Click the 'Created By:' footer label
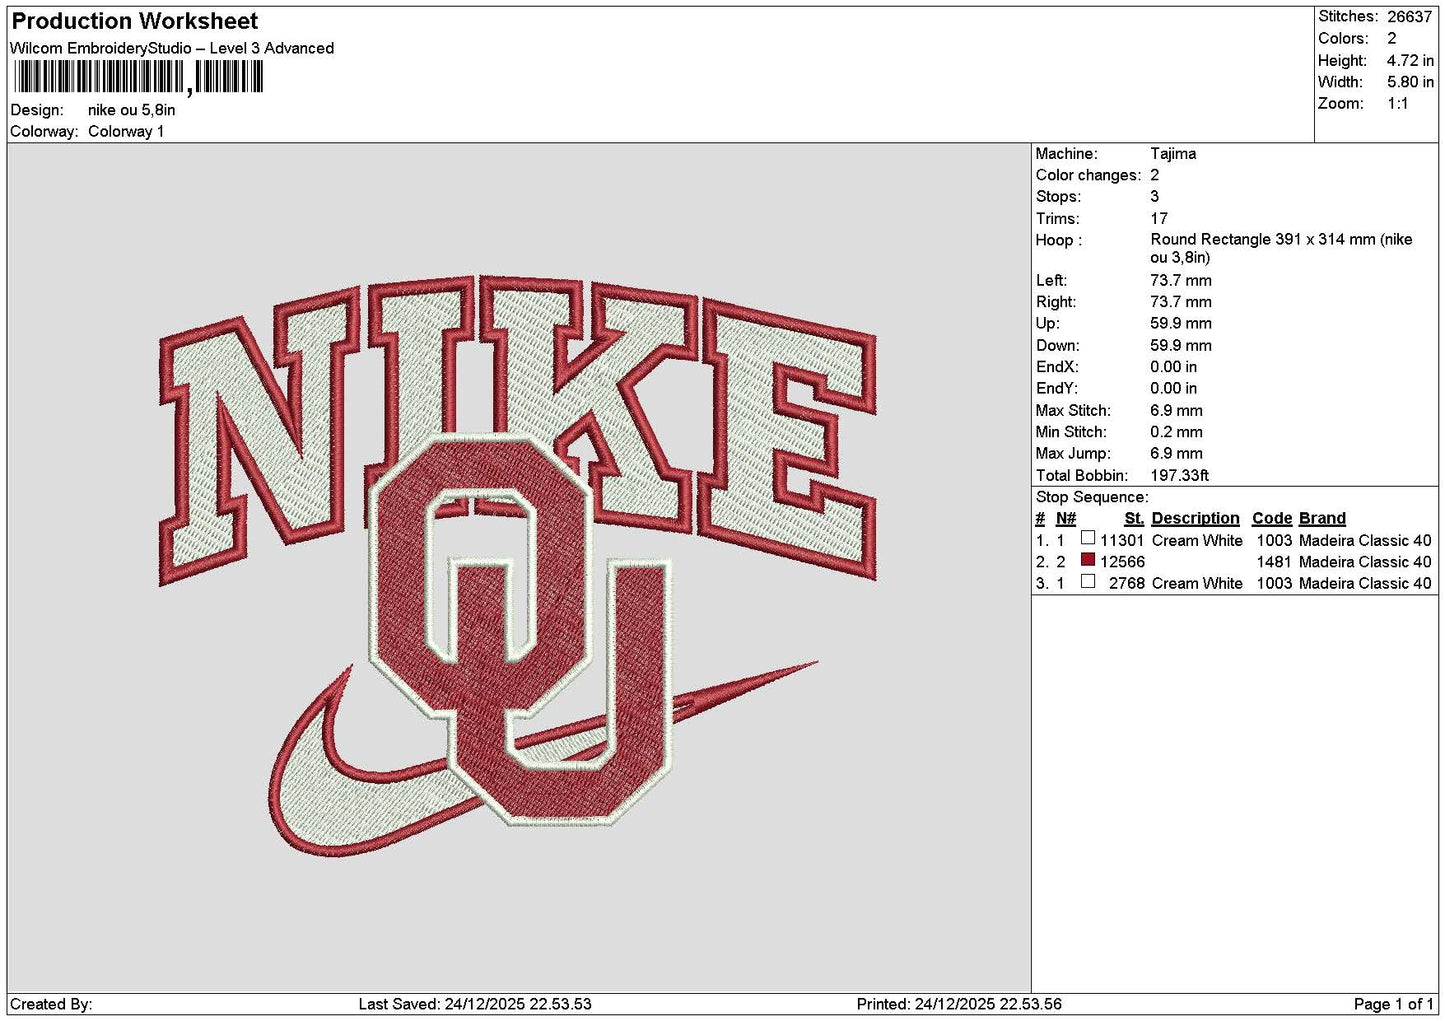The image size is (1445, 1021). [51, 1004]
